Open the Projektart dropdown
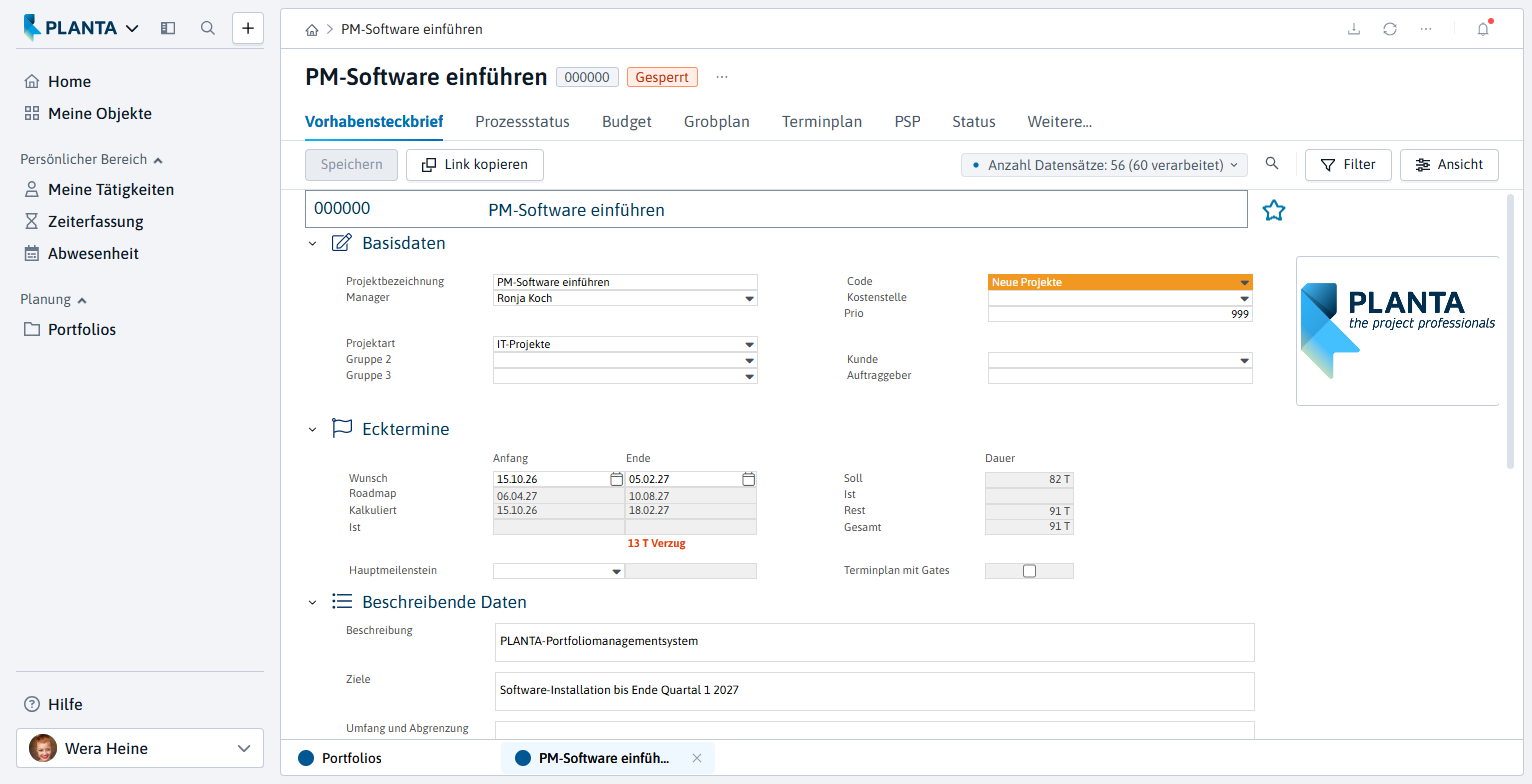 [749, 345]
